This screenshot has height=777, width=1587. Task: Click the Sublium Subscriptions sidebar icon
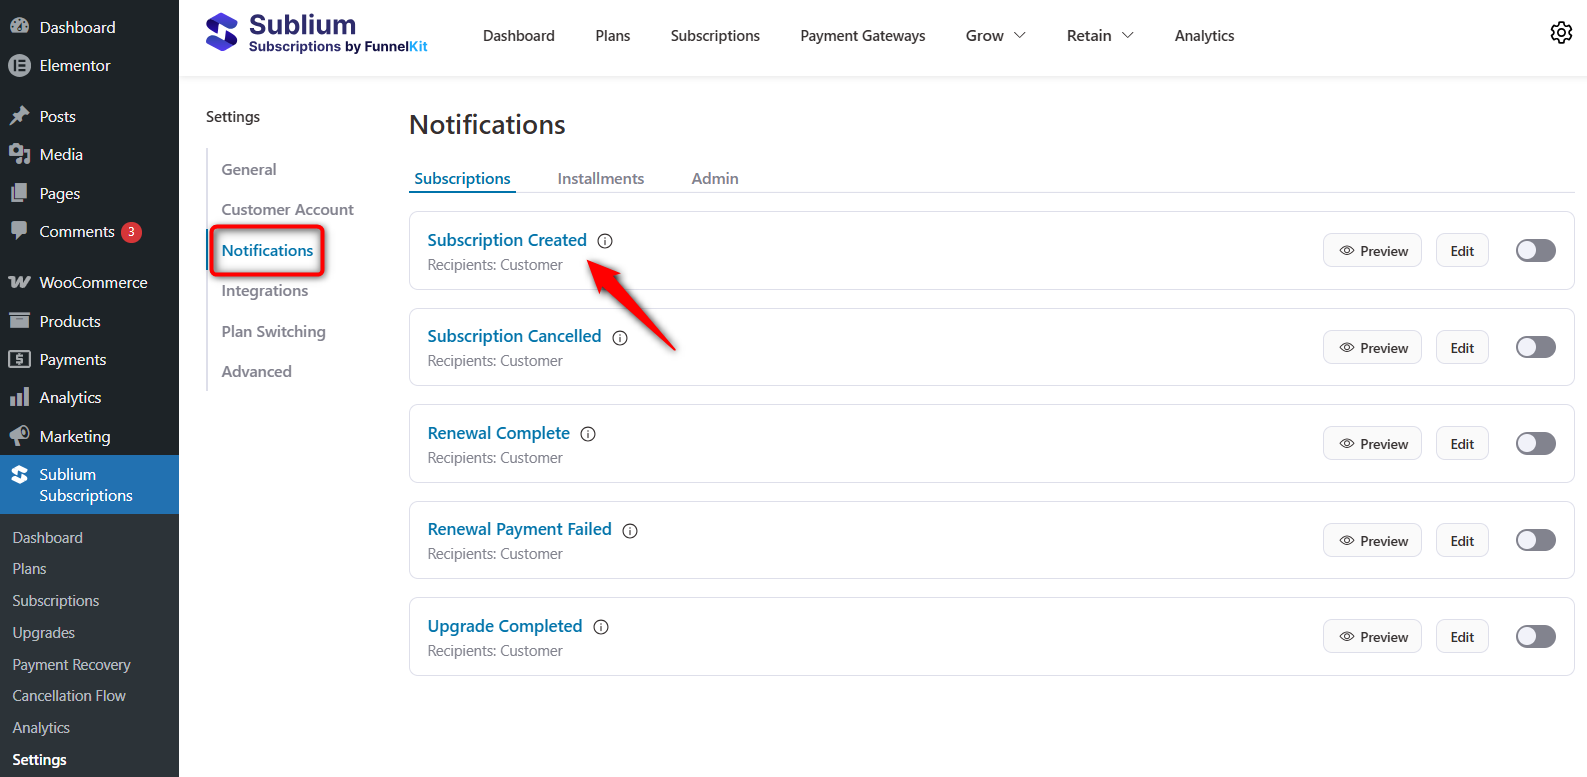tap(19, 474)
